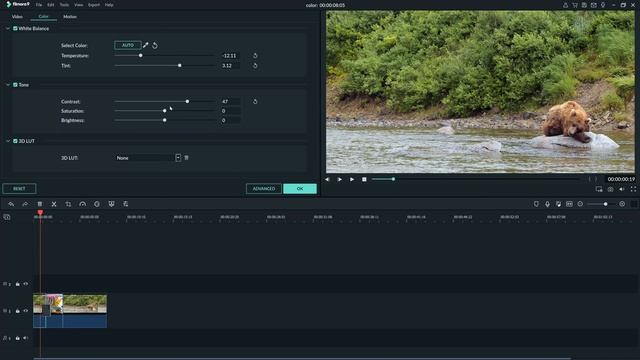Lock audio track 1
This screenshot has width=640, height=360.
tap(18, 338)
